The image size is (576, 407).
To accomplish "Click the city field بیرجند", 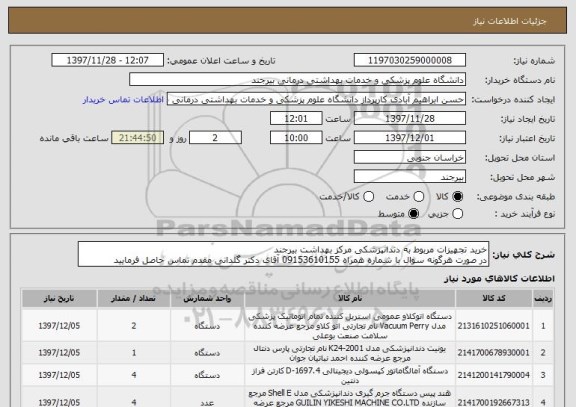I will 410,177.
